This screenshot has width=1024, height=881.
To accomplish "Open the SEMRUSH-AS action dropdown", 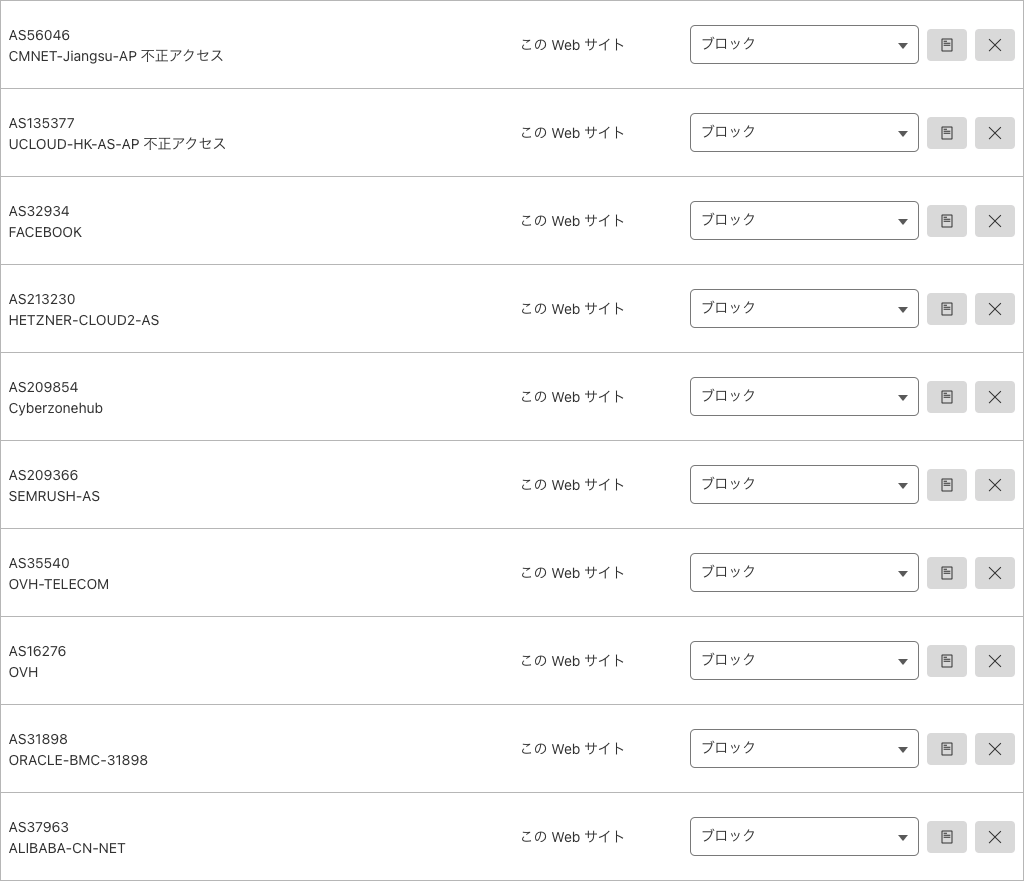I will (x=803, y=485).
